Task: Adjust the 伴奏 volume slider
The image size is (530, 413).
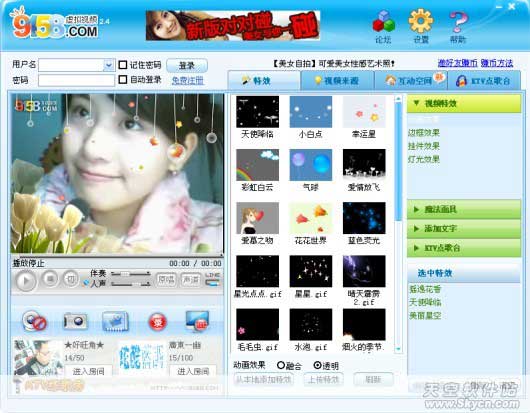Action: [131, 273]
